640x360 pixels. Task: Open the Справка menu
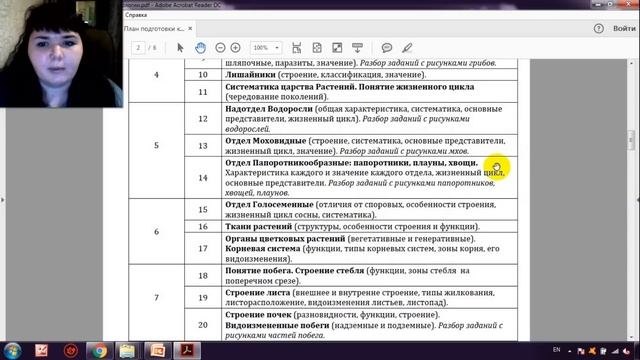(136, 15)
